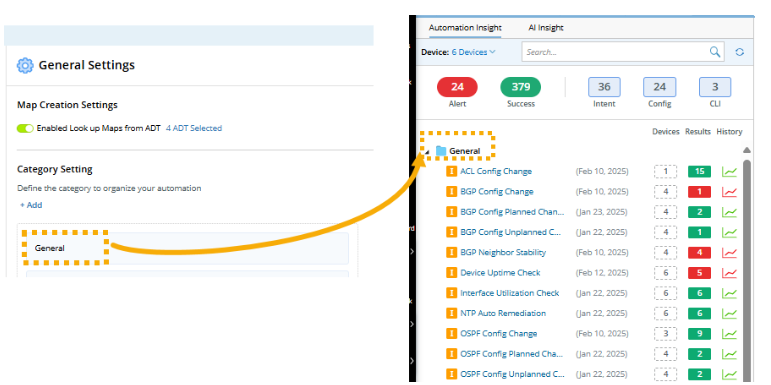Toggle the Intent filter showing 36
This screenshot has width=771, height=385.
[x=604, y=87]
